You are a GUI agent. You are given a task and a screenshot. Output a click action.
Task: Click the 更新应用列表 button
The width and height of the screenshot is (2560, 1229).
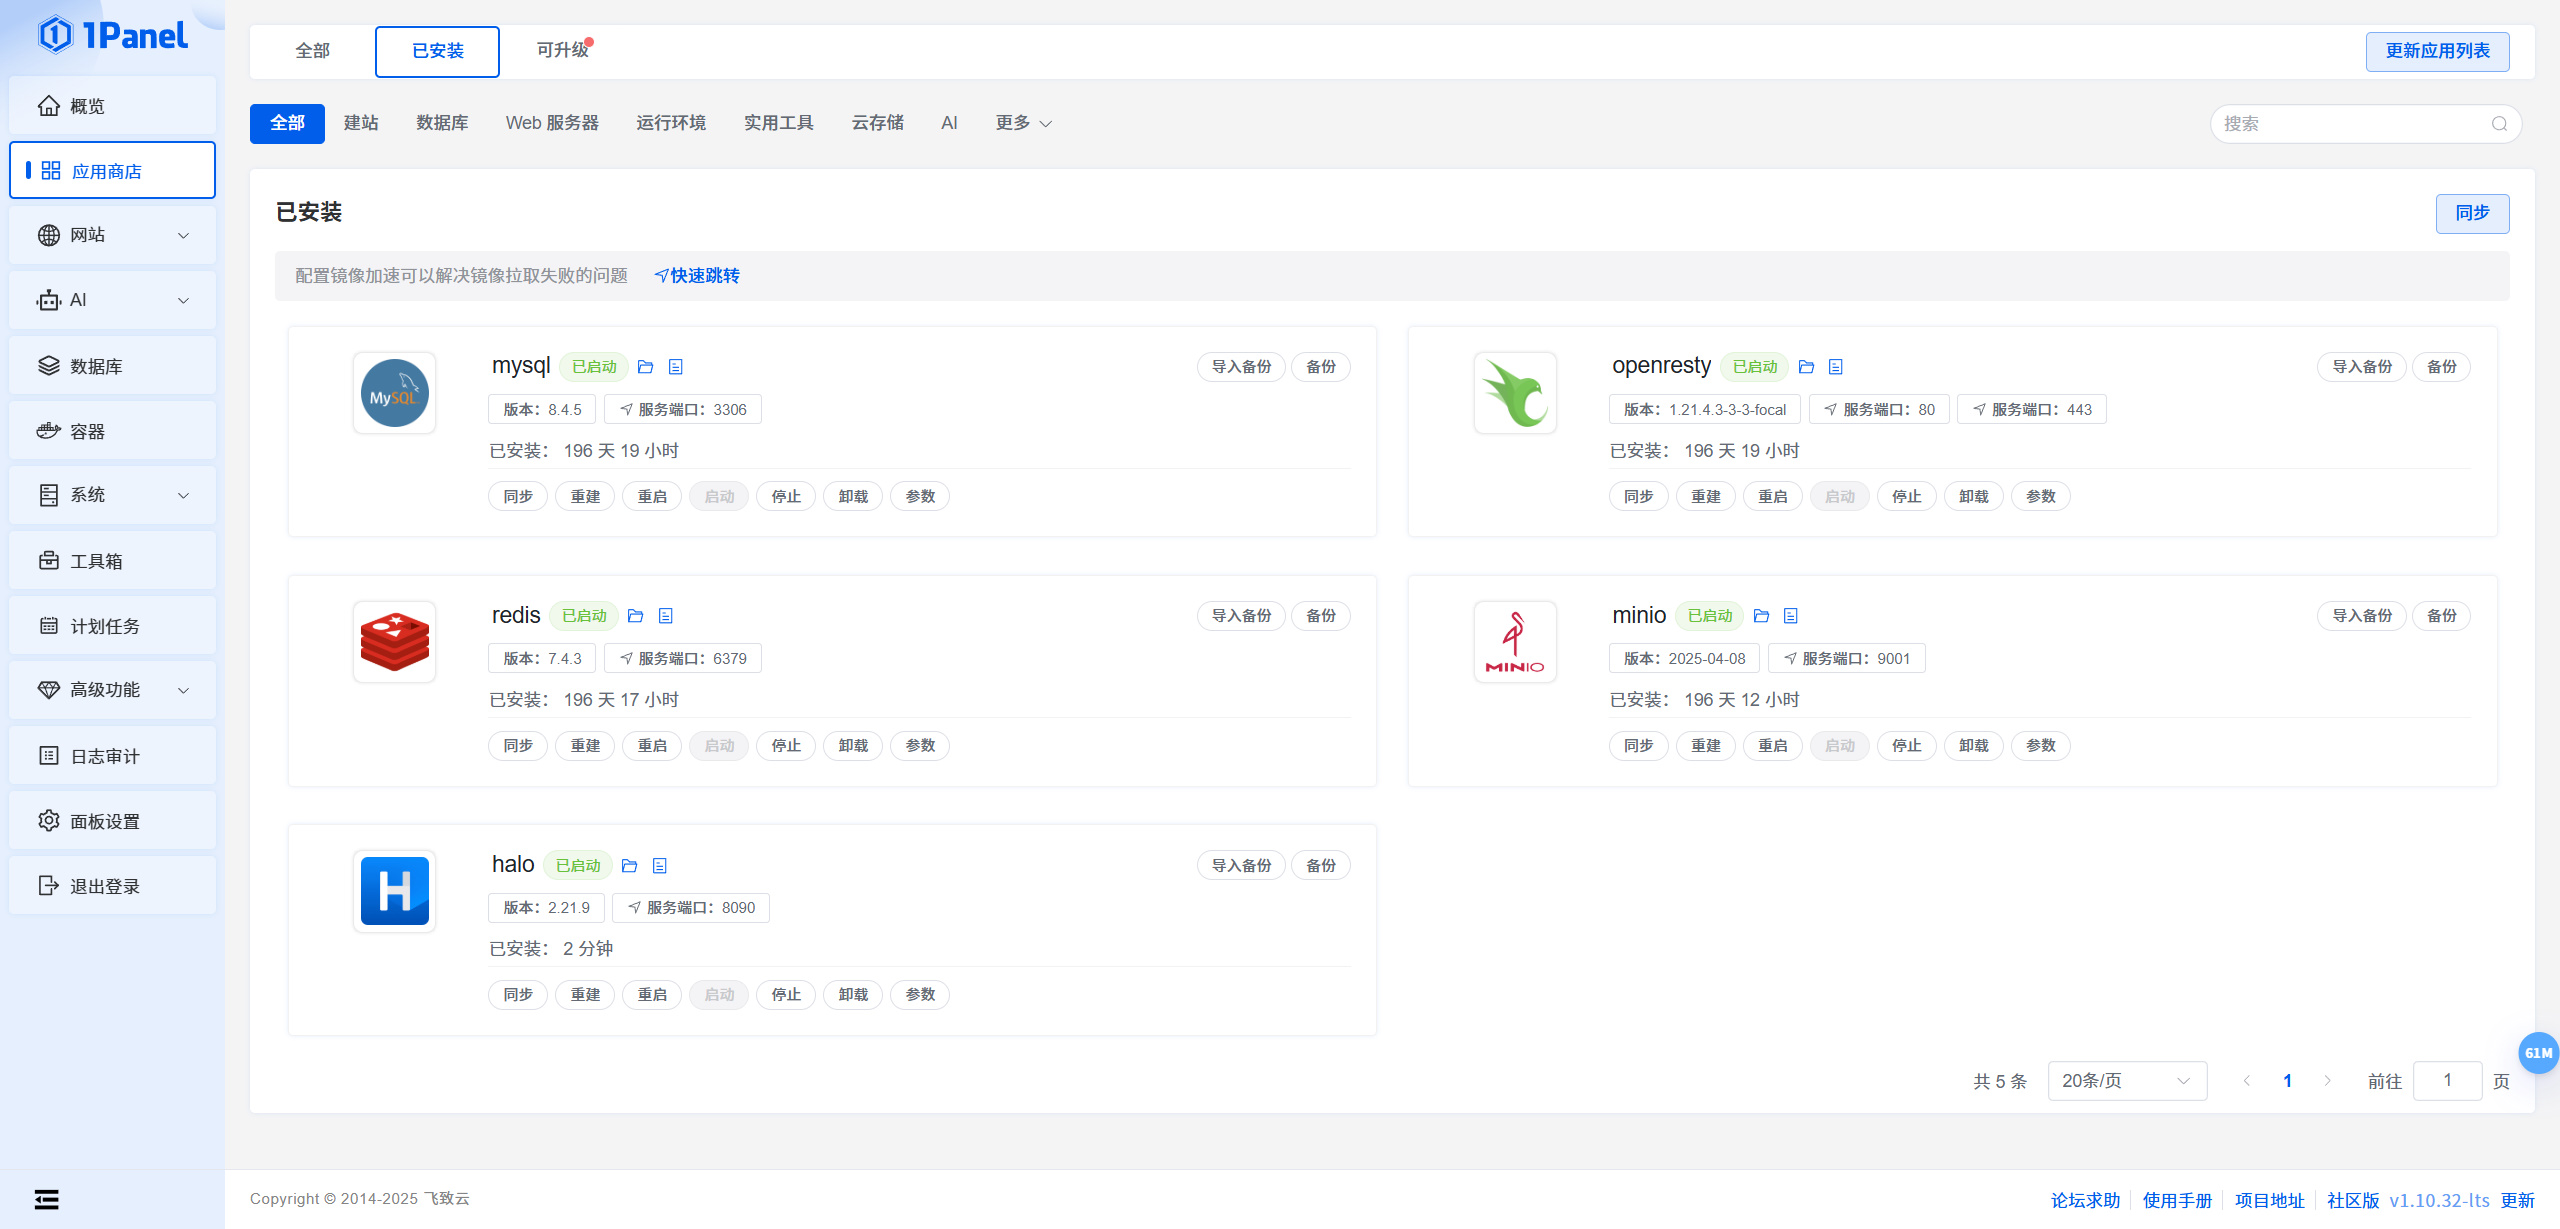point(2437,51)
